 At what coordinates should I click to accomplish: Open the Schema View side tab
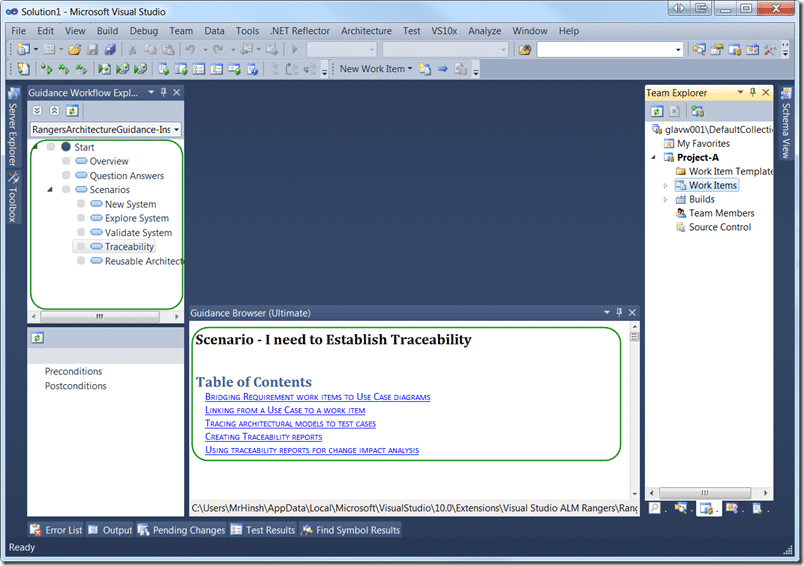(786, 123)
